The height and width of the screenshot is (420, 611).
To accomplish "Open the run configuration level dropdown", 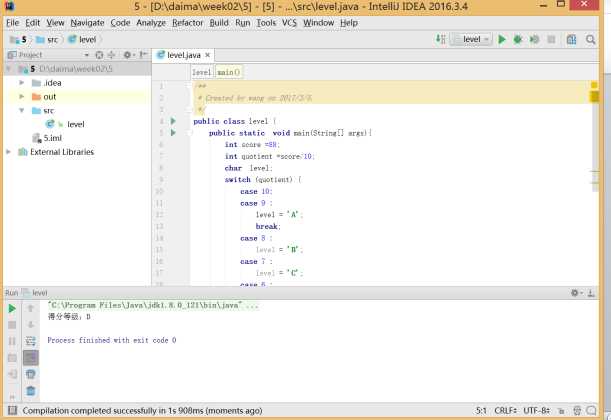I will [x=471, y=39].
